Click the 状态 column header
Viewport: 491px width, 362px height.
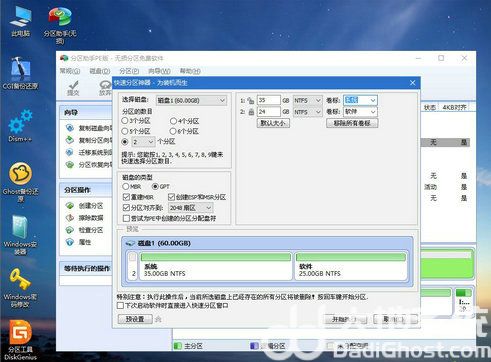click(x=430, y=107)
